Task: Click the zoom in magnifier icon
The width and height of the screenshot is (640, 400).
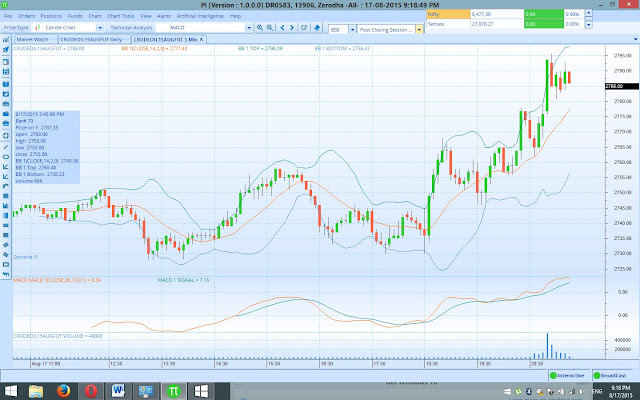Action: click(x=260, y=28)
